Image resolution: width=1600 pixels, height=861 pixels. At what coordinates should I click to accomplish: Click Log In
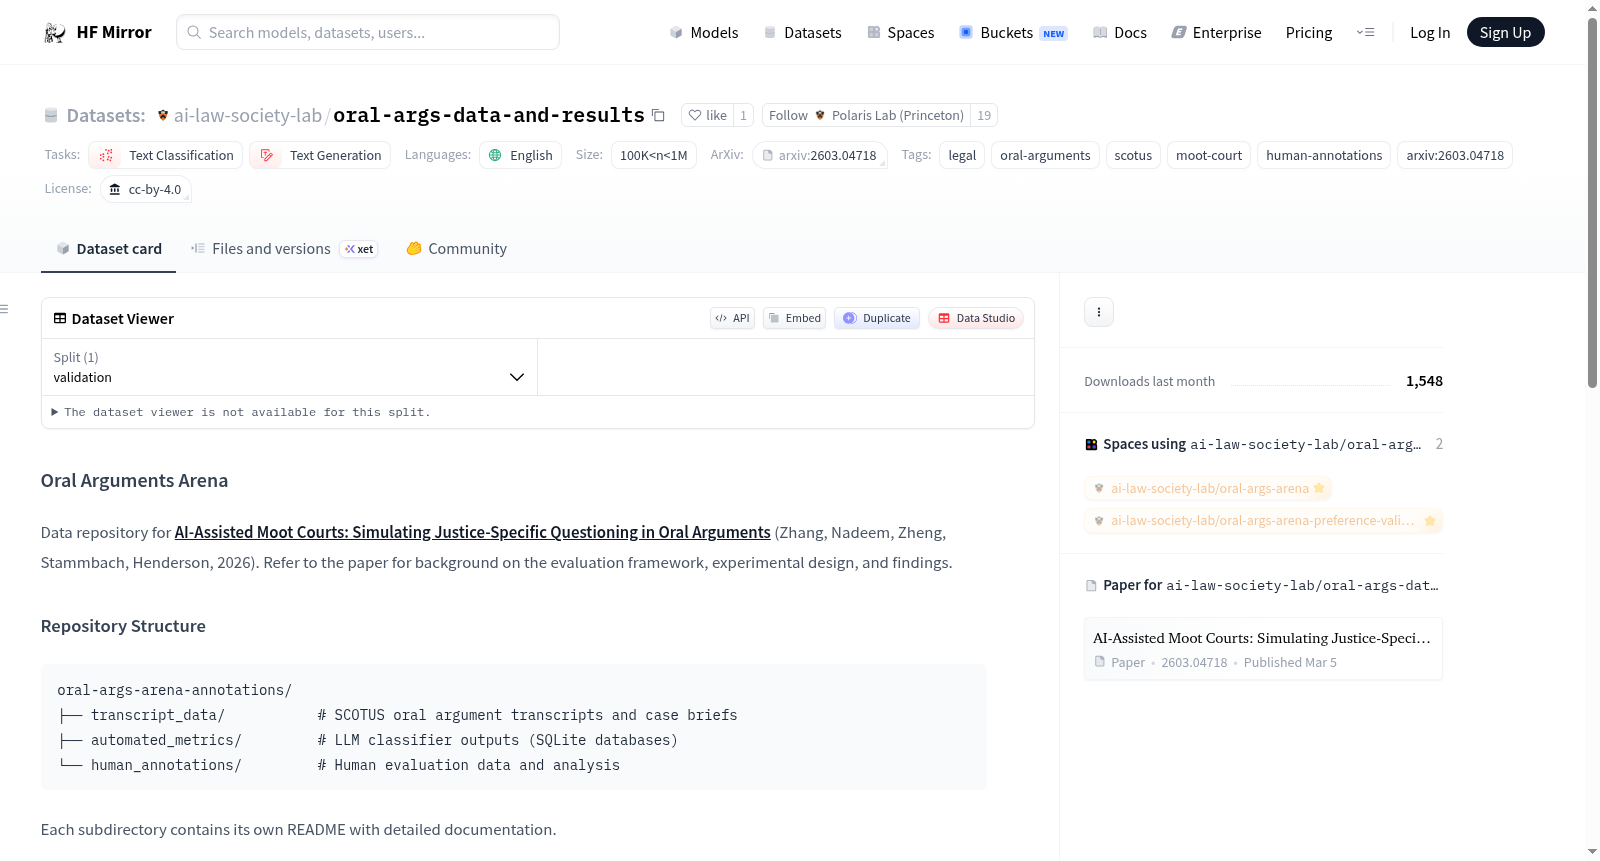(1430, 33)
